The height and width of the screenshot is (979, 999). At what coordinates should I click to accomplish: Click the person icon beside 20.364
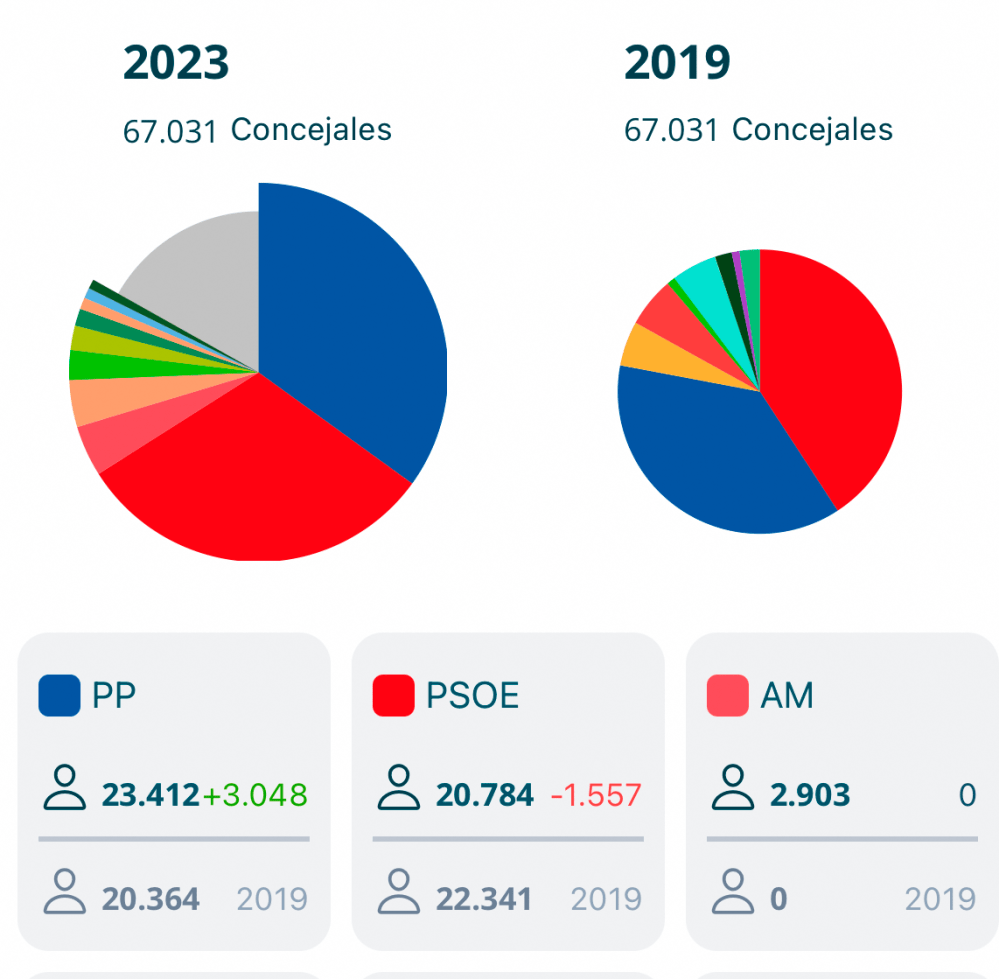click(66, 892)
